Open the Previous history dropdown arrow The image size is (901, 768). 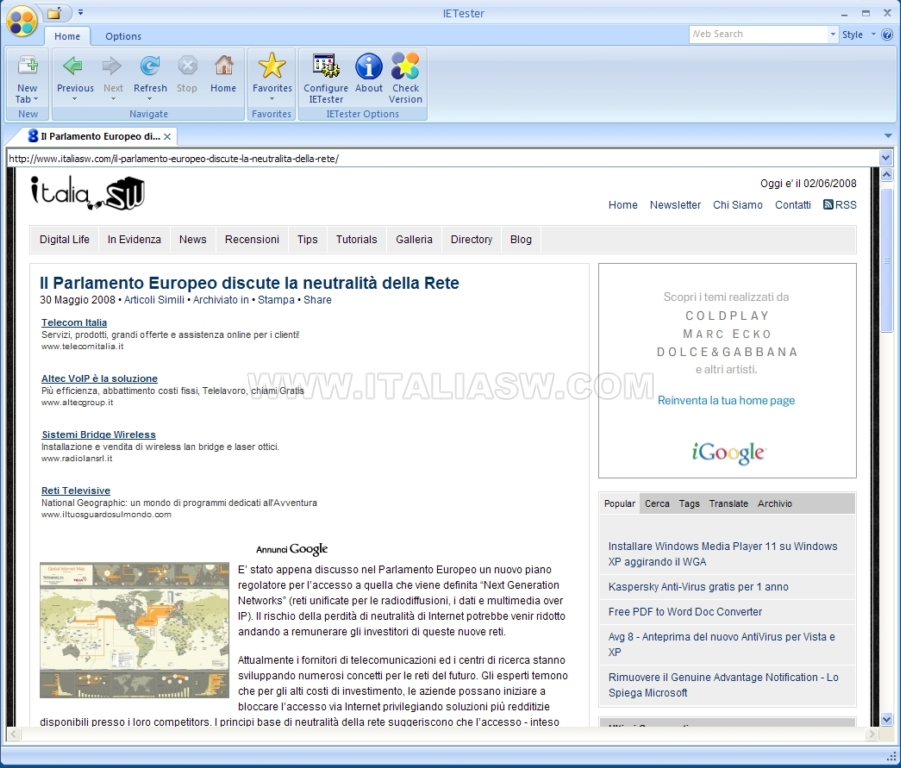coord(74,99)
